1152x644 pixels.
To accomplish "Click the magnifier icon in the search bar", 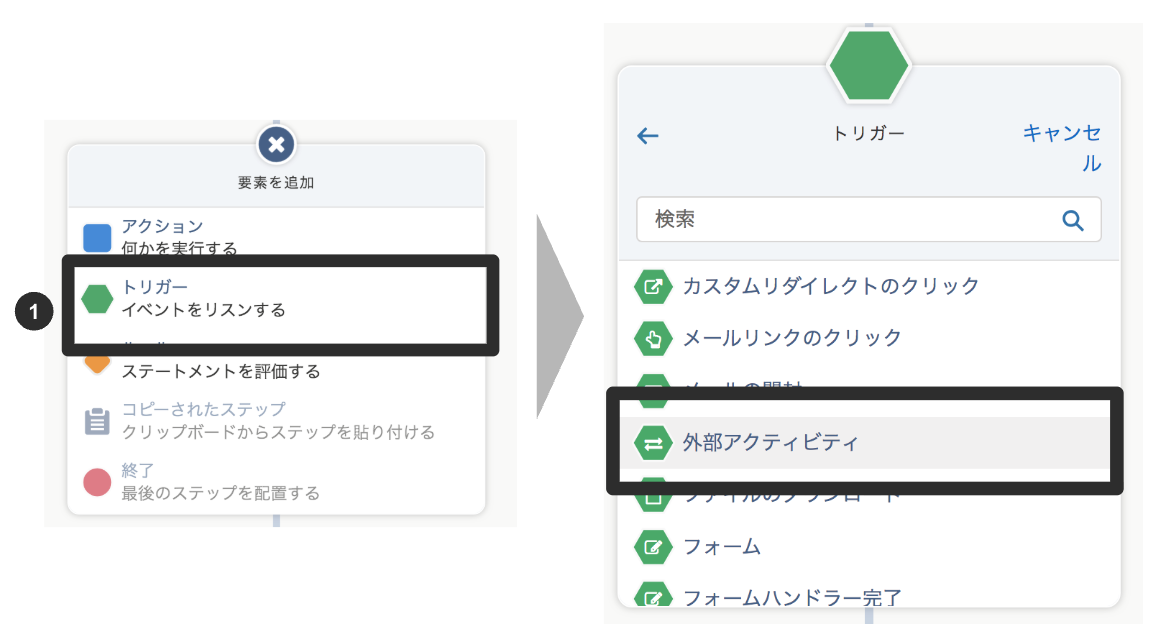I will coord(1074,219).
